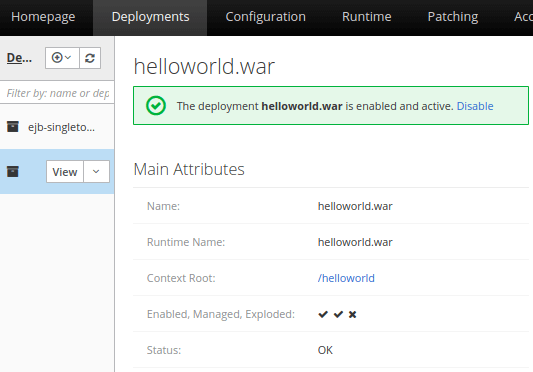The image size is (533, 372).
Task: Click the Runtime Name value helloworld.war
Action: click(355, 242)
